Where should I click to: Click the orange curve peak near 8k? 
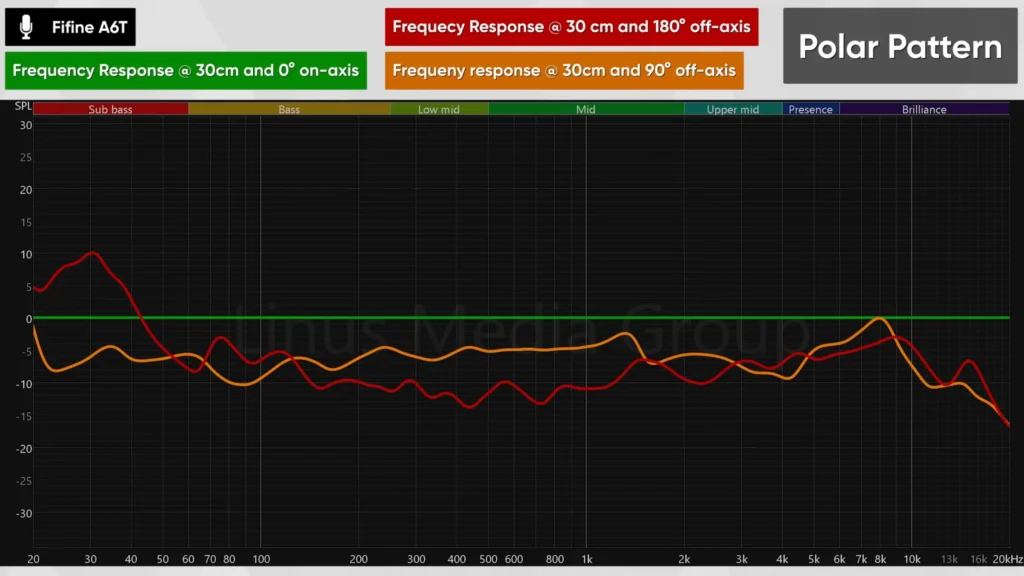pyautogui.click(x=880, y=319)
